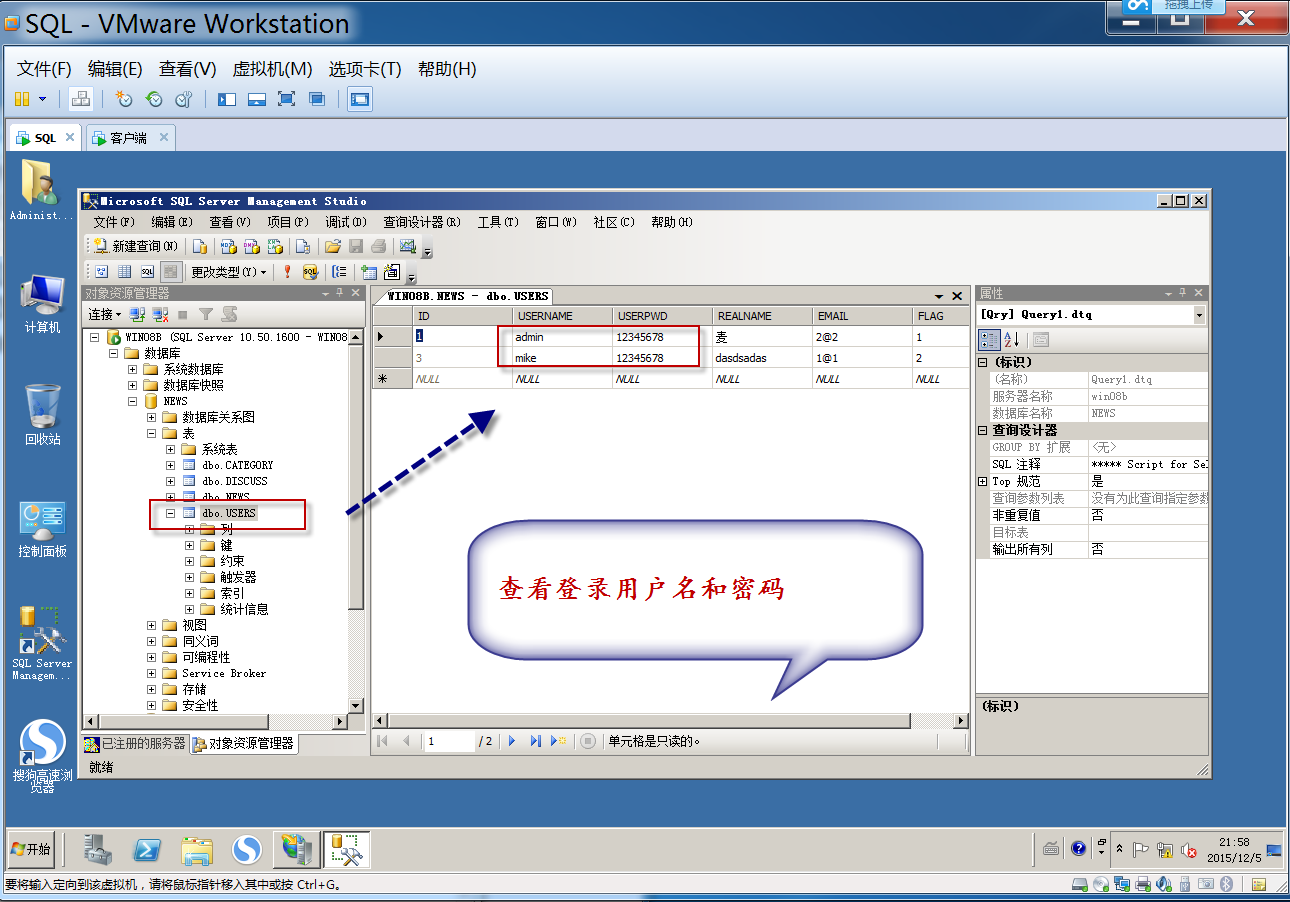Click the Move Last record button in navigator

coord(535,741)
